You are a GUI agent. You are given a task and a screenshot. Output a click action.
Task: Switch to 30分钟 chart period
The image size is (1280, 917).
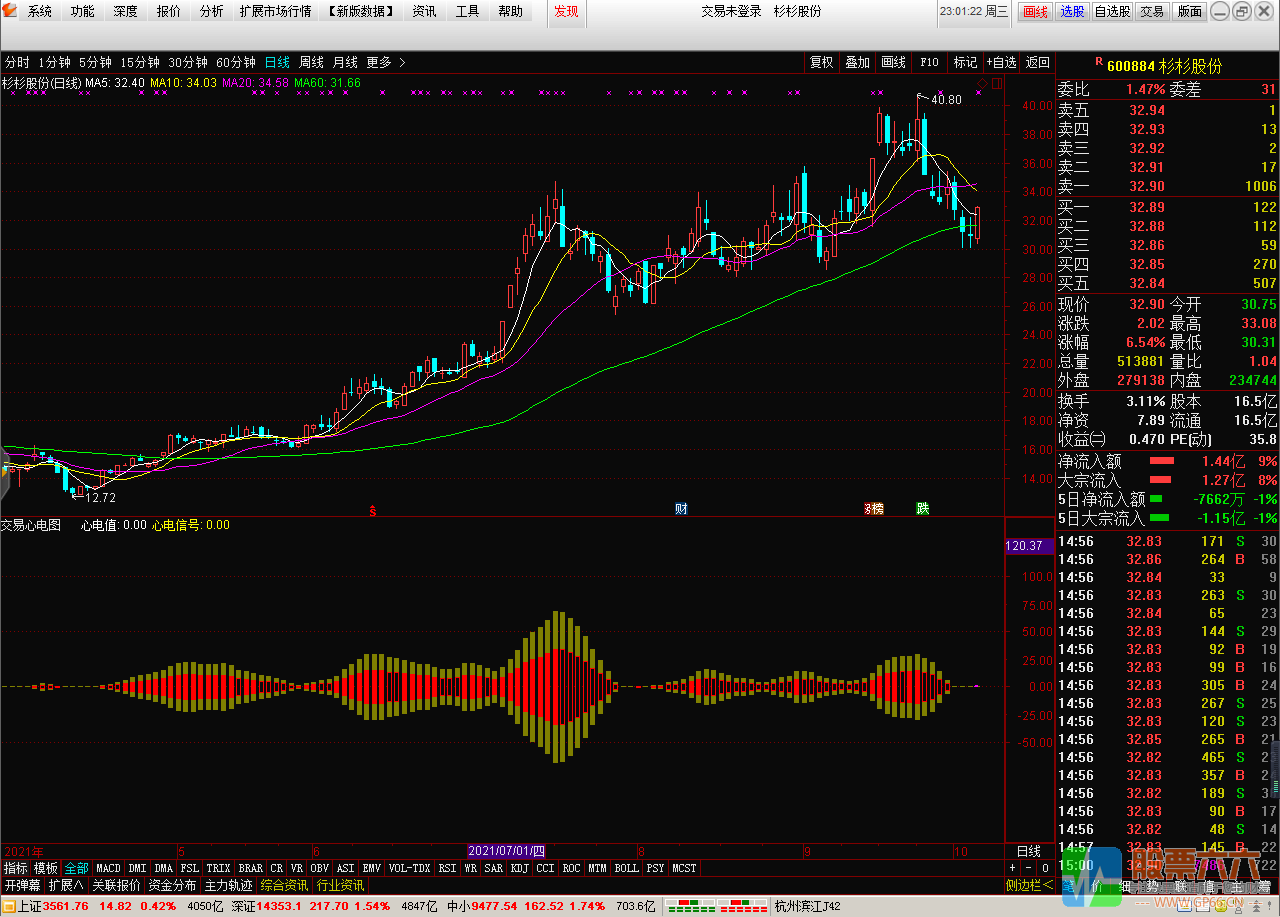188,62
